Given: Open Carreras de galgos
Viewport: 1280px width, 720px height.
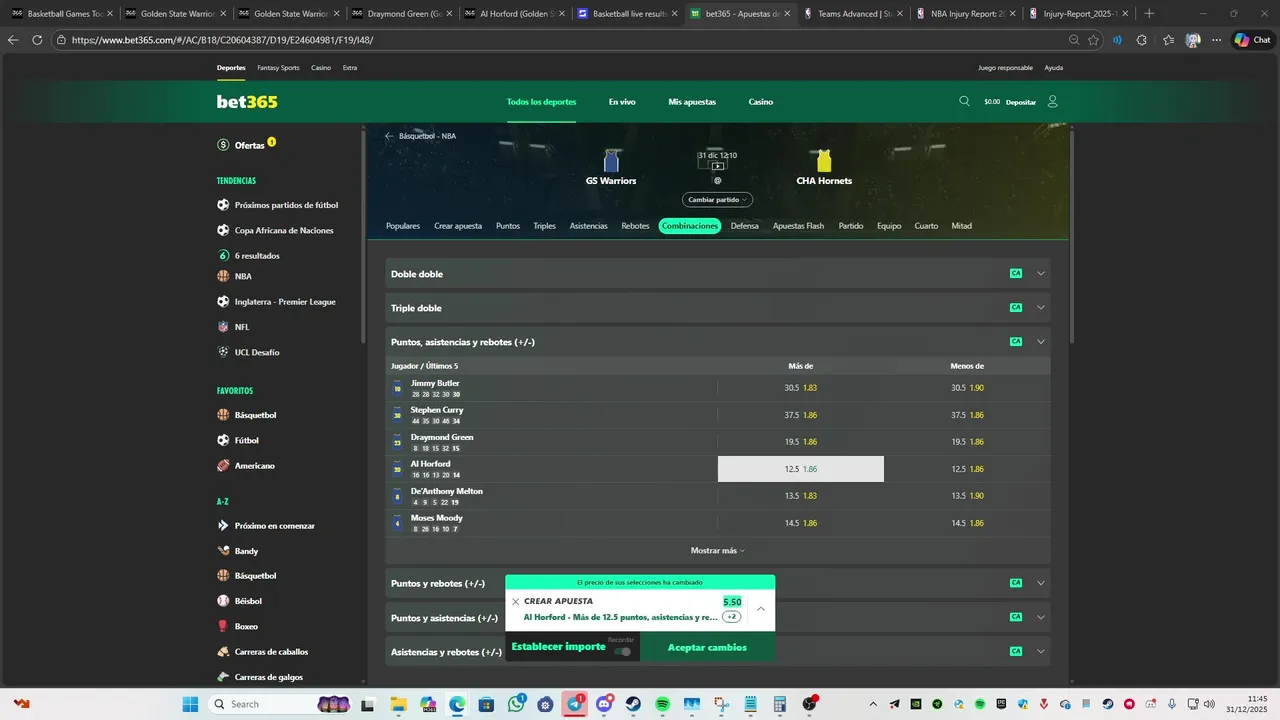Looking at the screenshot, I should pos(260,677).
